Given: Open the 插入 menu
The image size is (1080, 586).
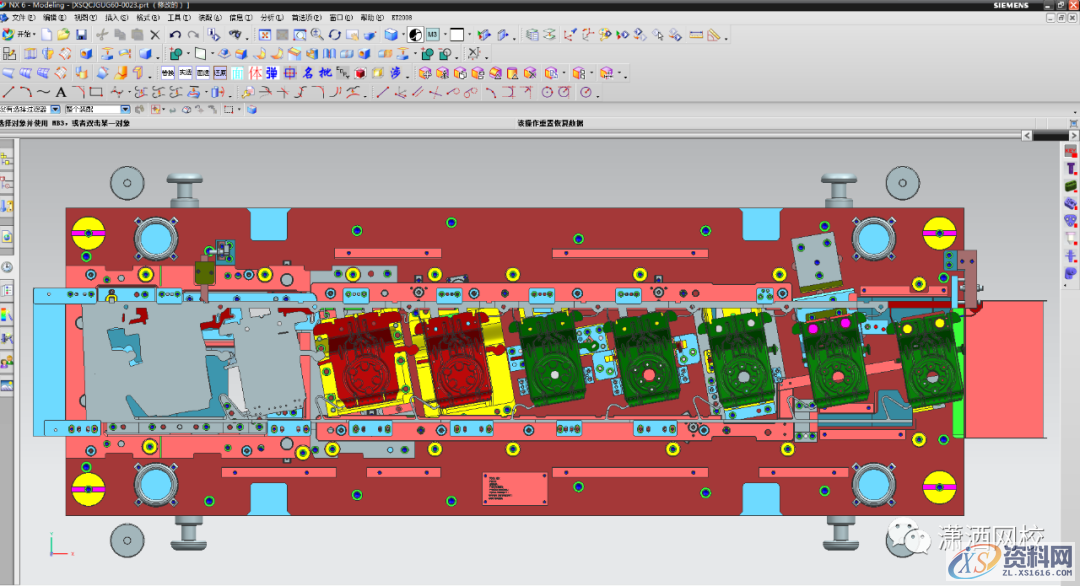Looking at the screenshot, I should coord(111,17).
